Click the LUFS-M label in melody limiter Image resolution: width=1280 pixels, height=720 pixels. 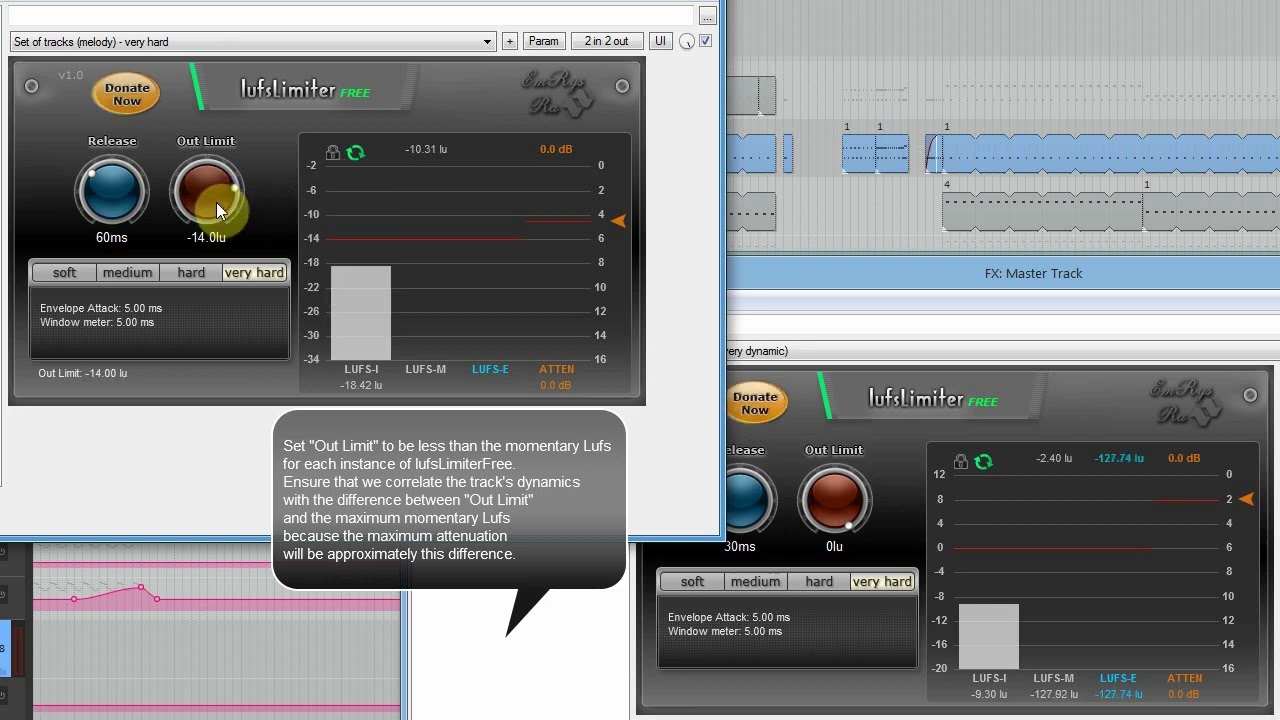(425, 369)
